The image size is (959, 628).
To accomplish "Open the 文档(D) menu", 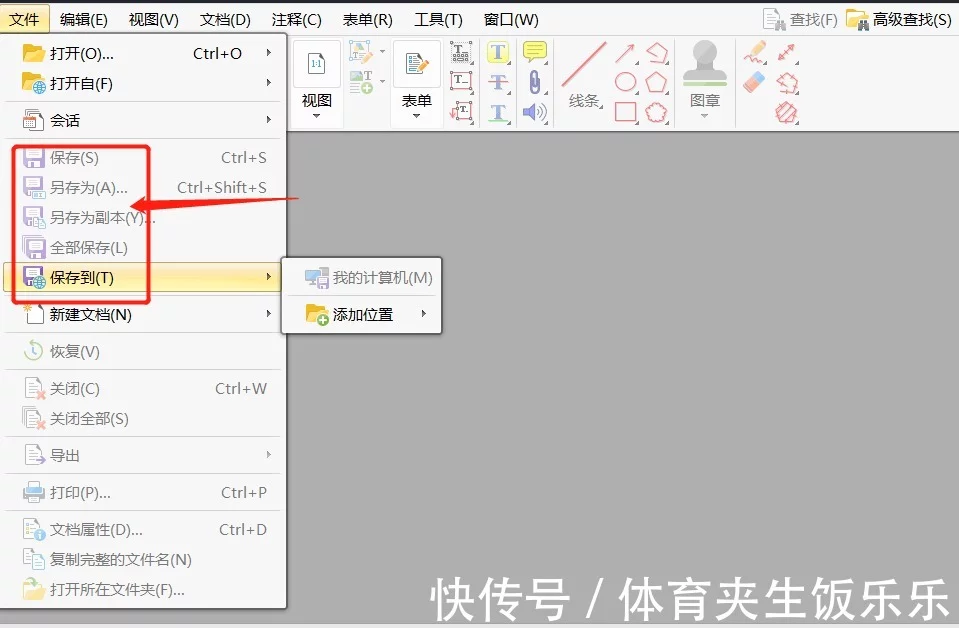I will pyautogui.click(x=225, y=20).
